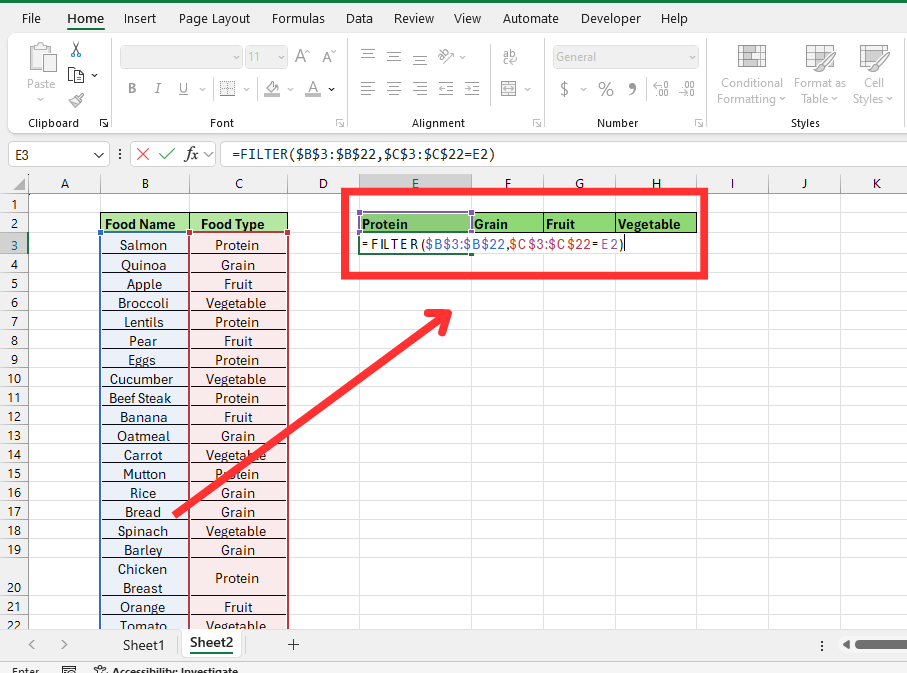This screenshot has width=907, height=673.
Task: Click the horizontal scrollbar at bottom right
Action: point(880,645)
